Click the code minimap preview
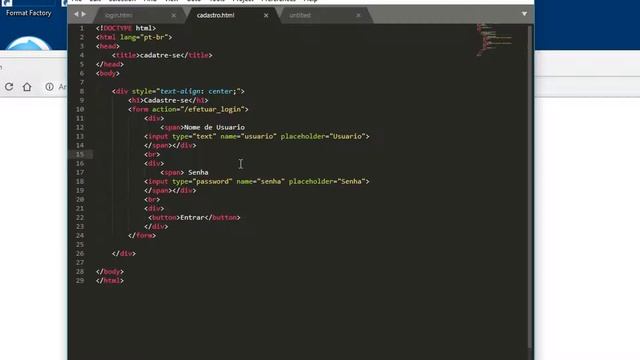 click(x=495, y=40)
